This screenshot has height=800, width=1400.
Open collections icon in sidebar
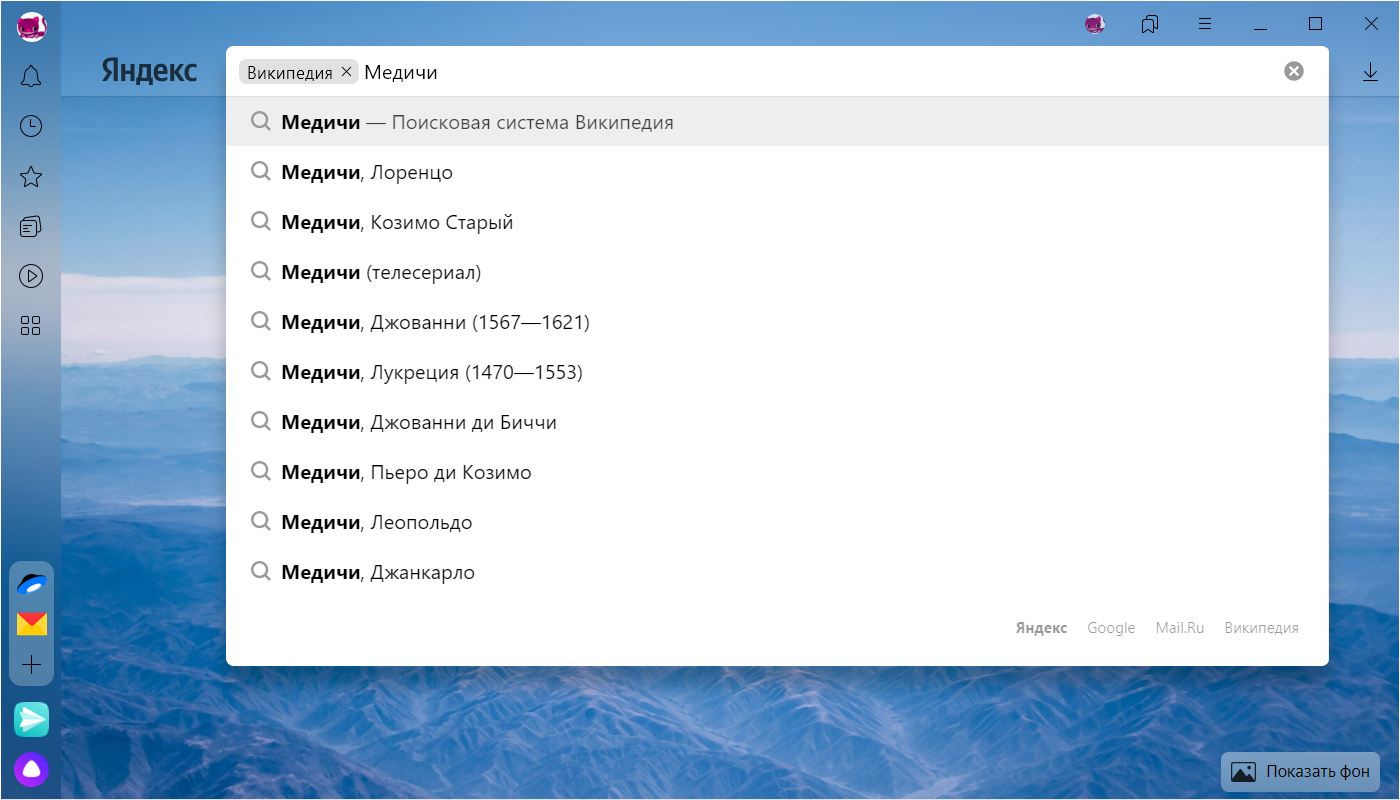coord(31,227)
